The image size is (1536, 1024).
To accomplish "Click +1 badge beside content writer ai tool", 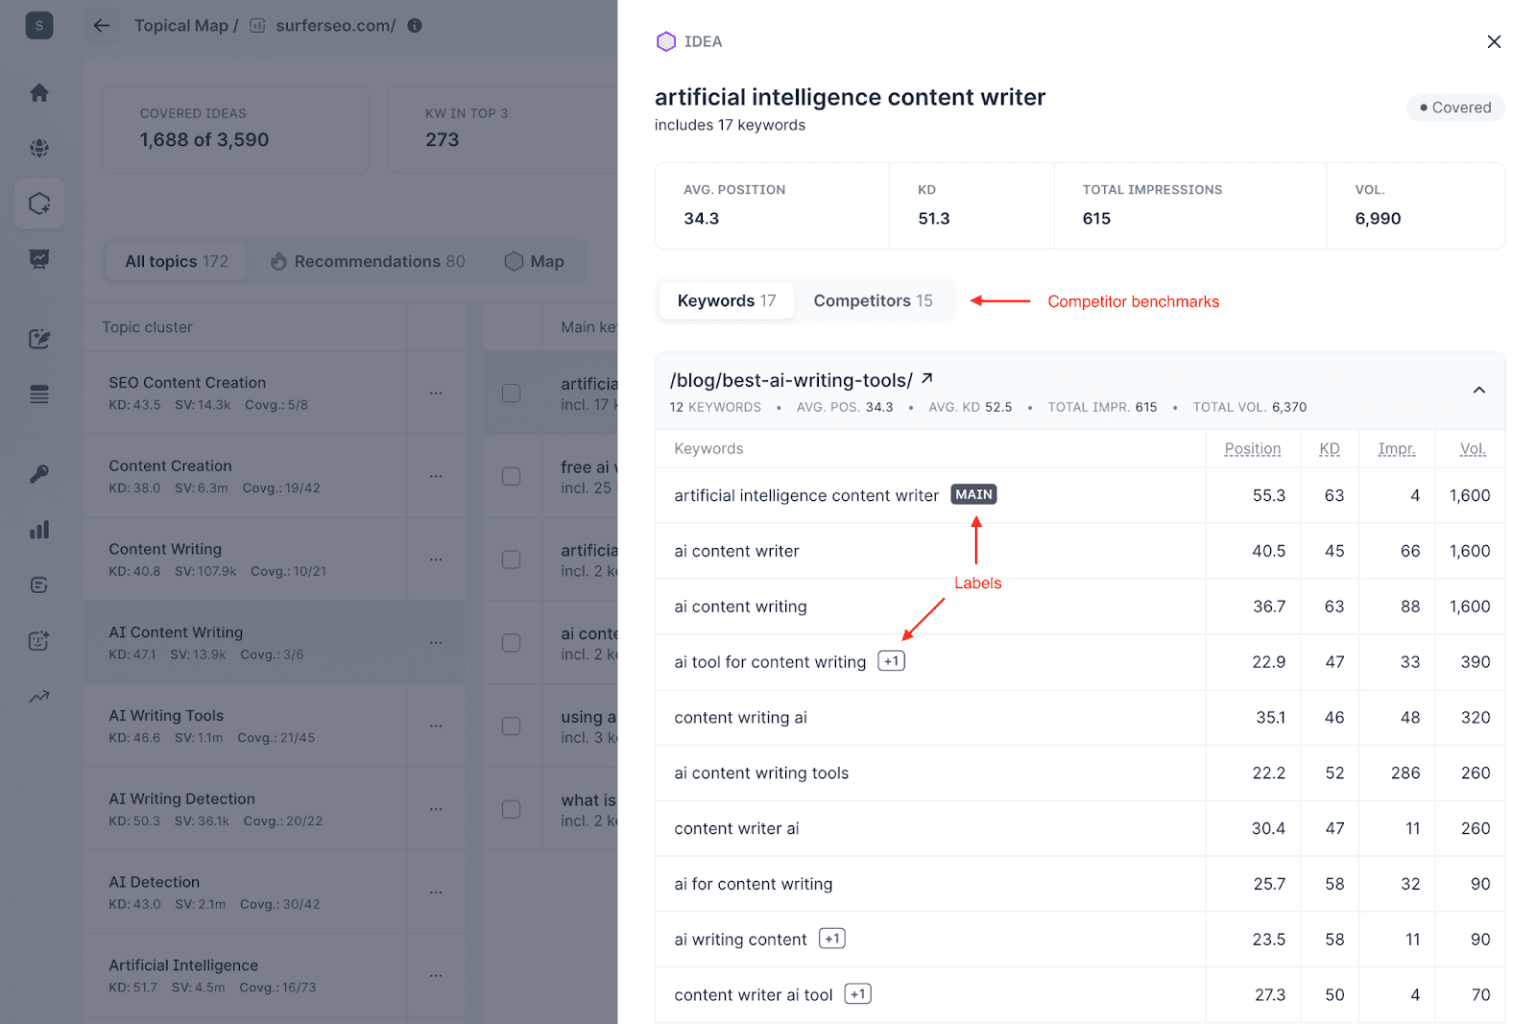I will coord(858,994).
